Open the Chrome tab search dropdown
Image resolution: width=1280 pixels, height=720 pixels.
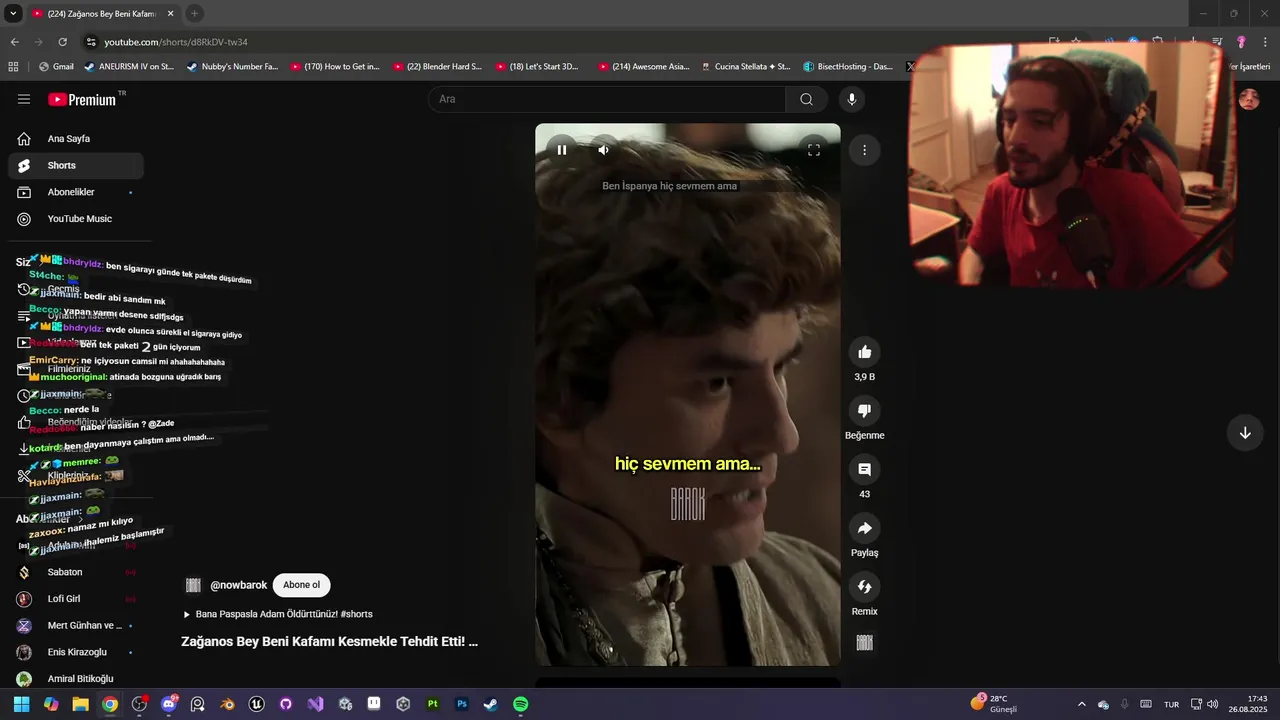point(13,13)
